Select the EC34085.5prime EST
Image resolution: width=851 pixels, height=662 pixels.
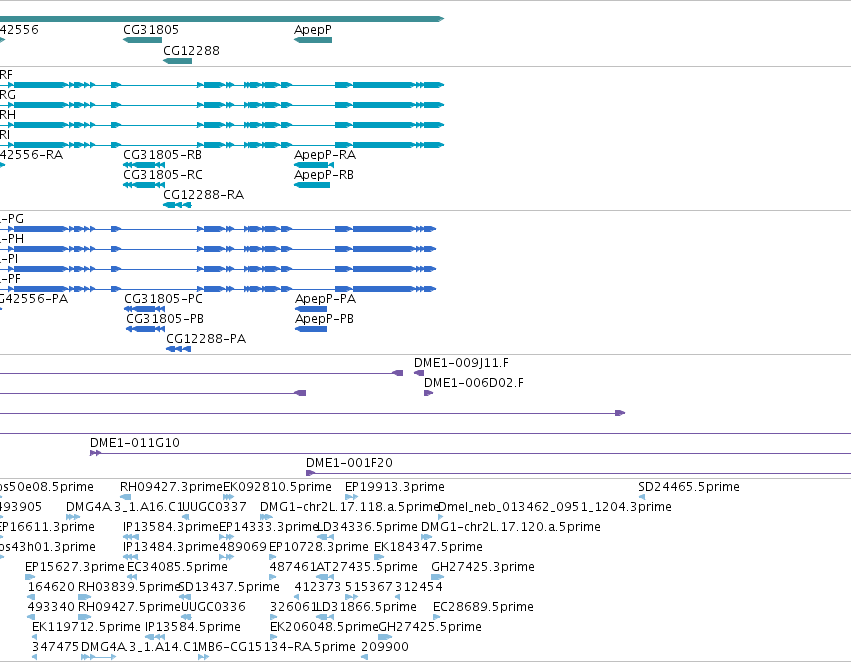coord(177,567)
